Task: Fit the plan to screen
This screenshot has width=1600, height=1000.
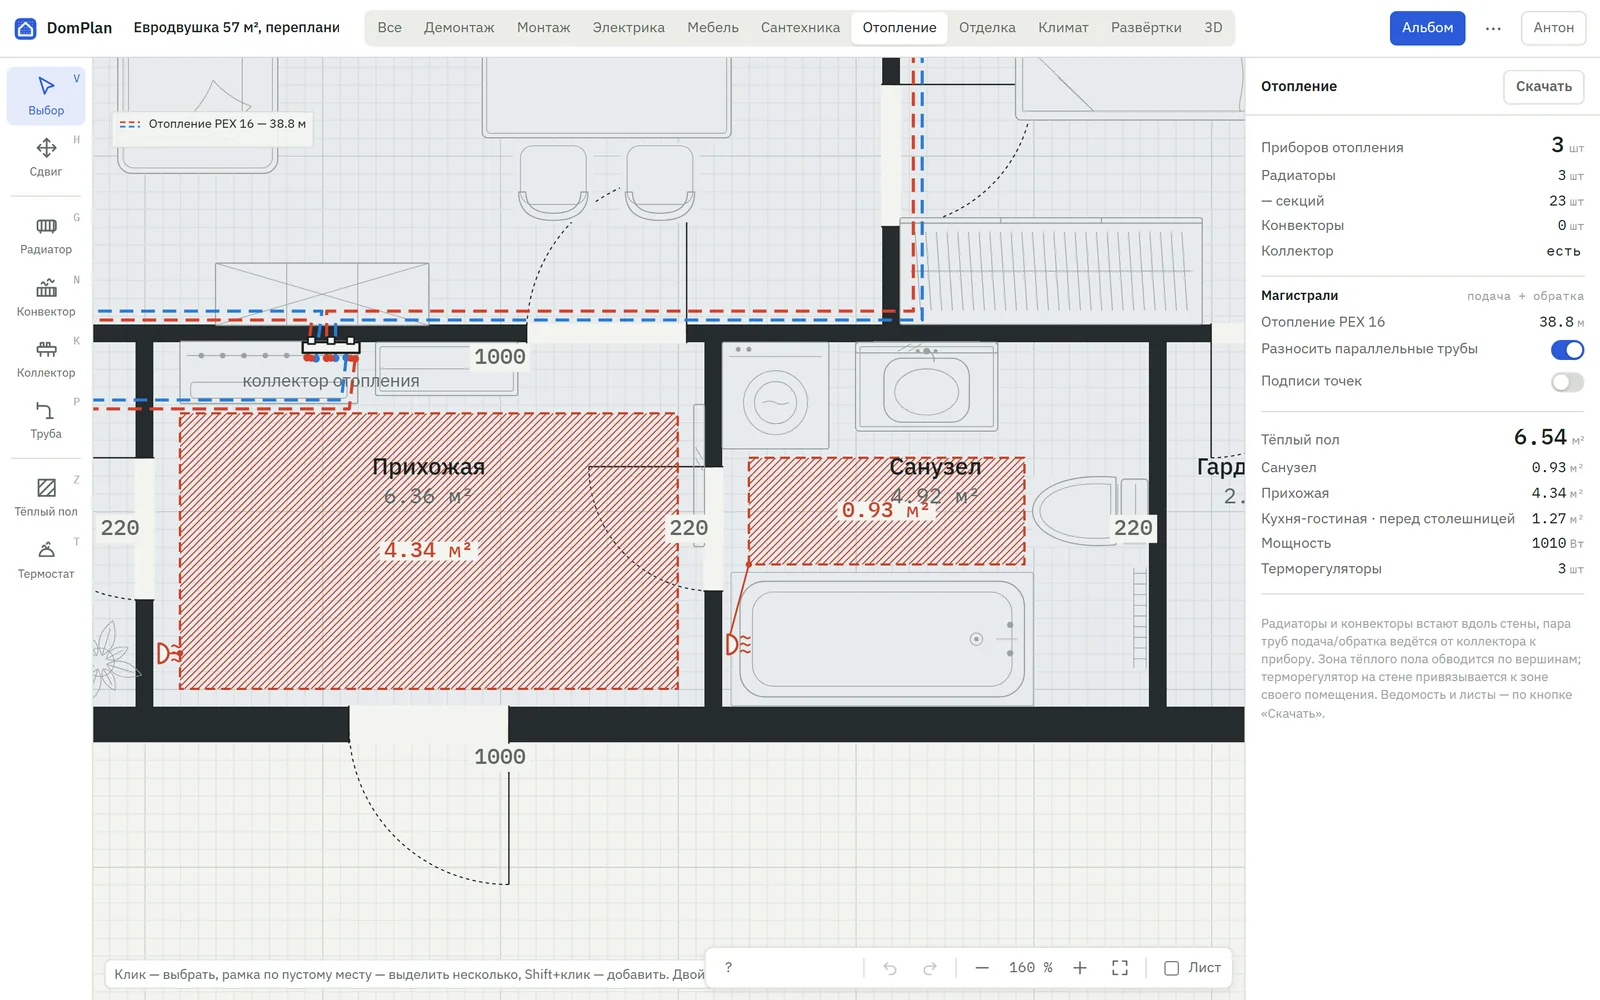Action: pyautogui.click(x=1120, y=968)
